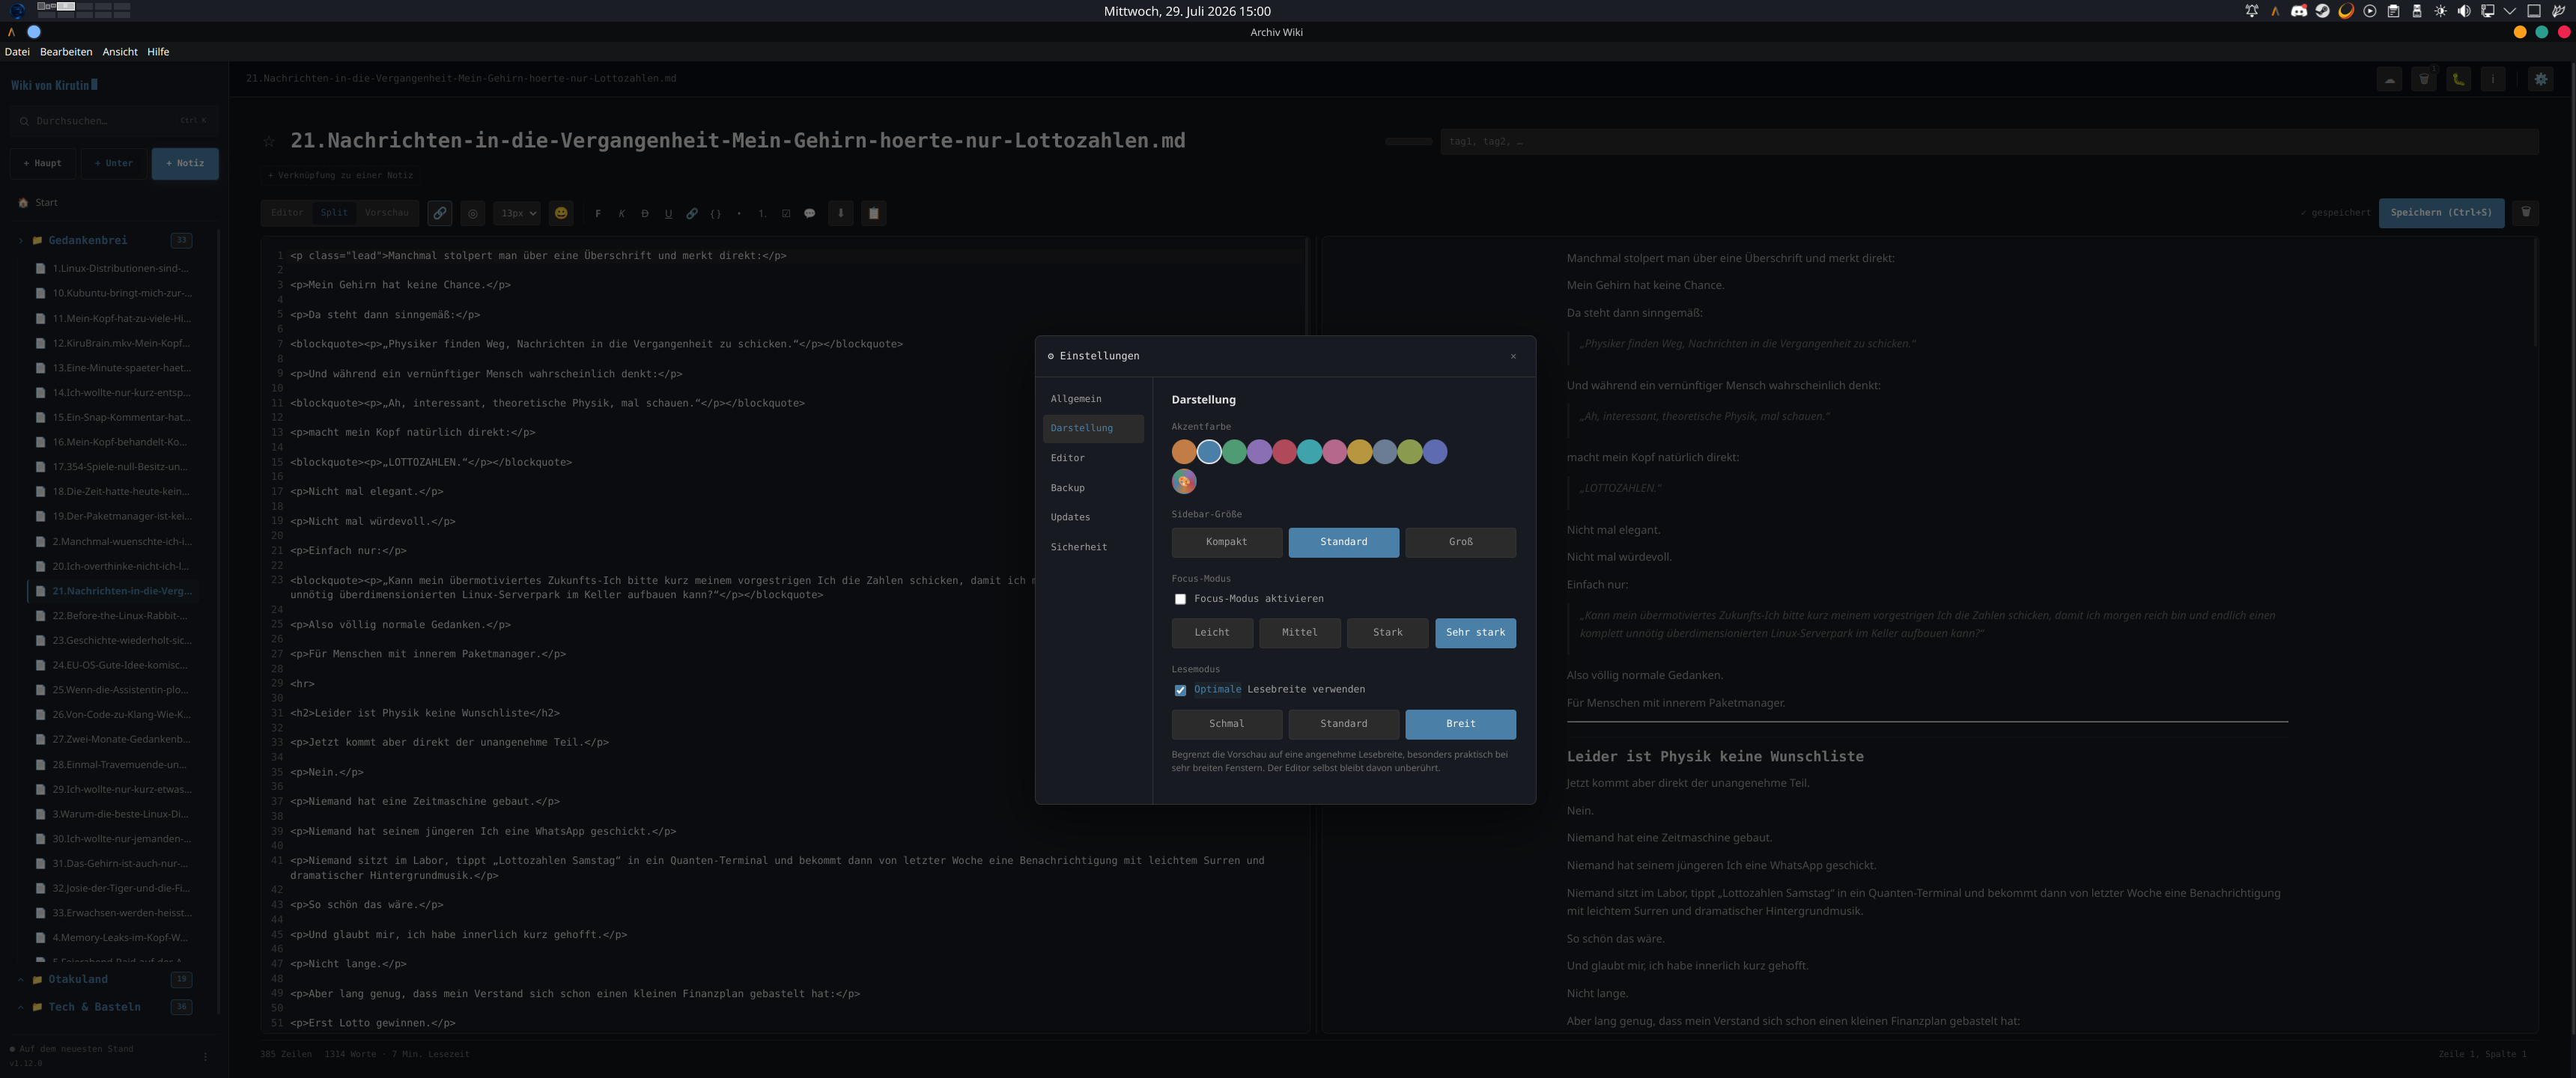This screenshot has width=2576, height=1078.
Task: Click the caterpillar bug icon in top bar
Action: (2459, 79)
